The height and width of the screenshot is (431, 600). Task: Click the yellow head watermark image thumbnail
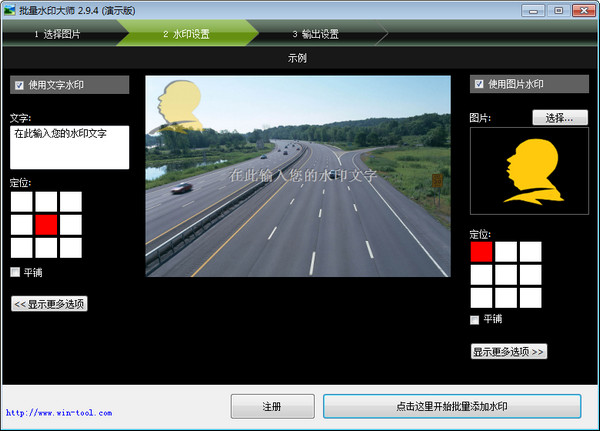529,171
